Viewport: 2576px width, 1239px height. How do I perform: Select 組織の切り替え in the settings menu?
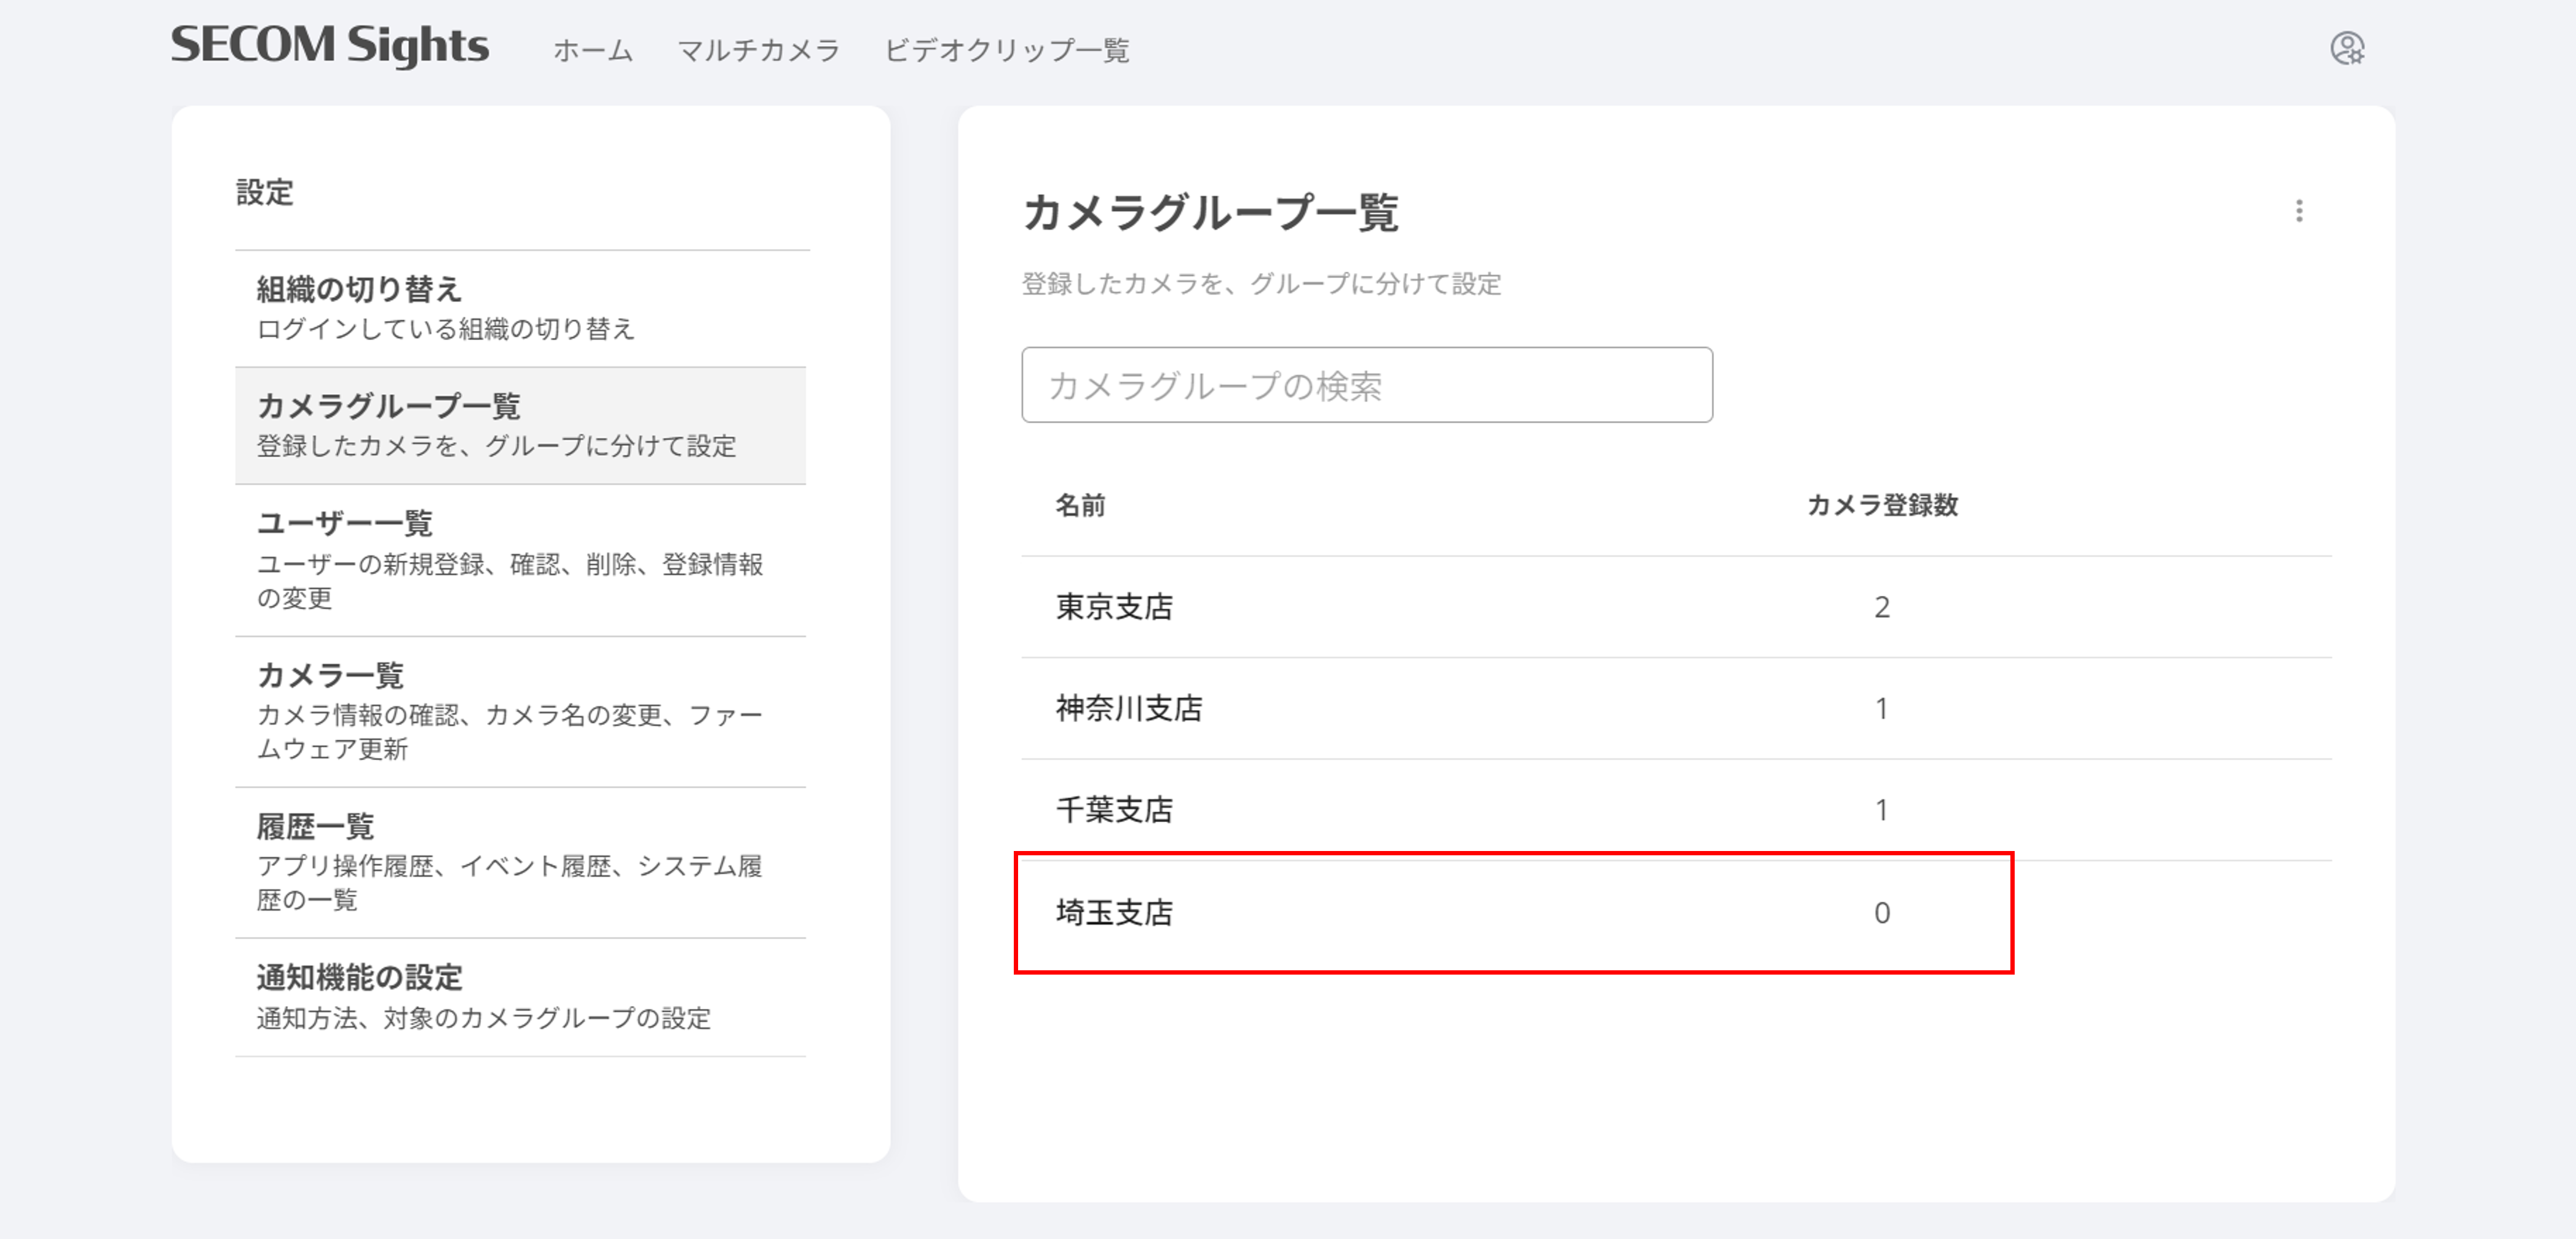tap(521, 308)
